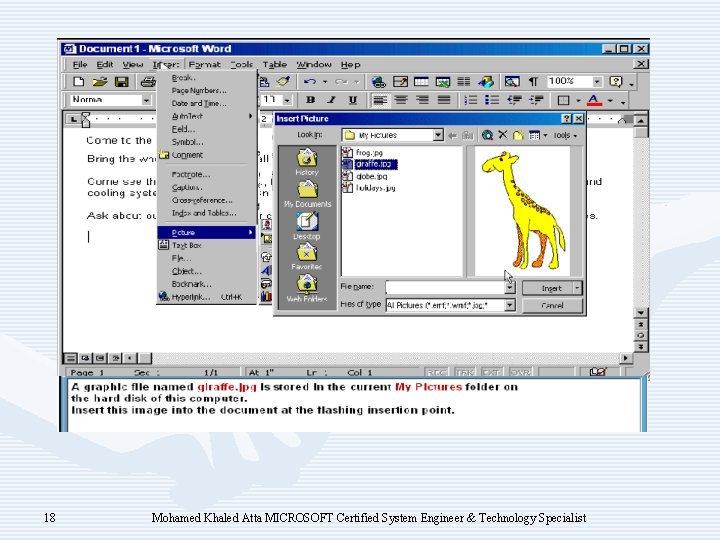Click the vertical scrollbar down arrow

click(641, 313)
